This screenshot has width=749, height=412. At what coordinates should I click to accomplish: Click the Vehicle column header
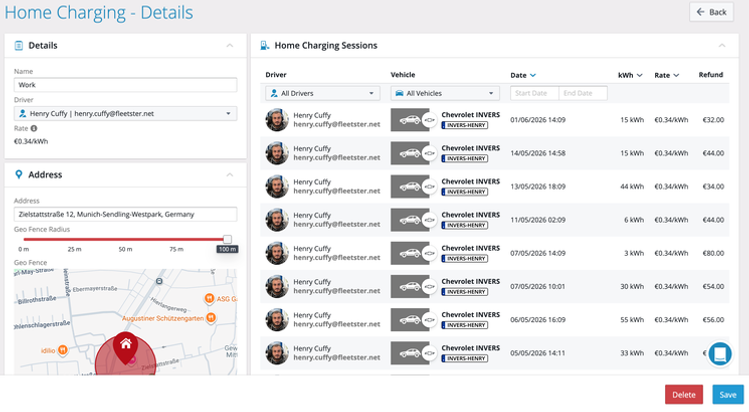click(x=403, y=74)
